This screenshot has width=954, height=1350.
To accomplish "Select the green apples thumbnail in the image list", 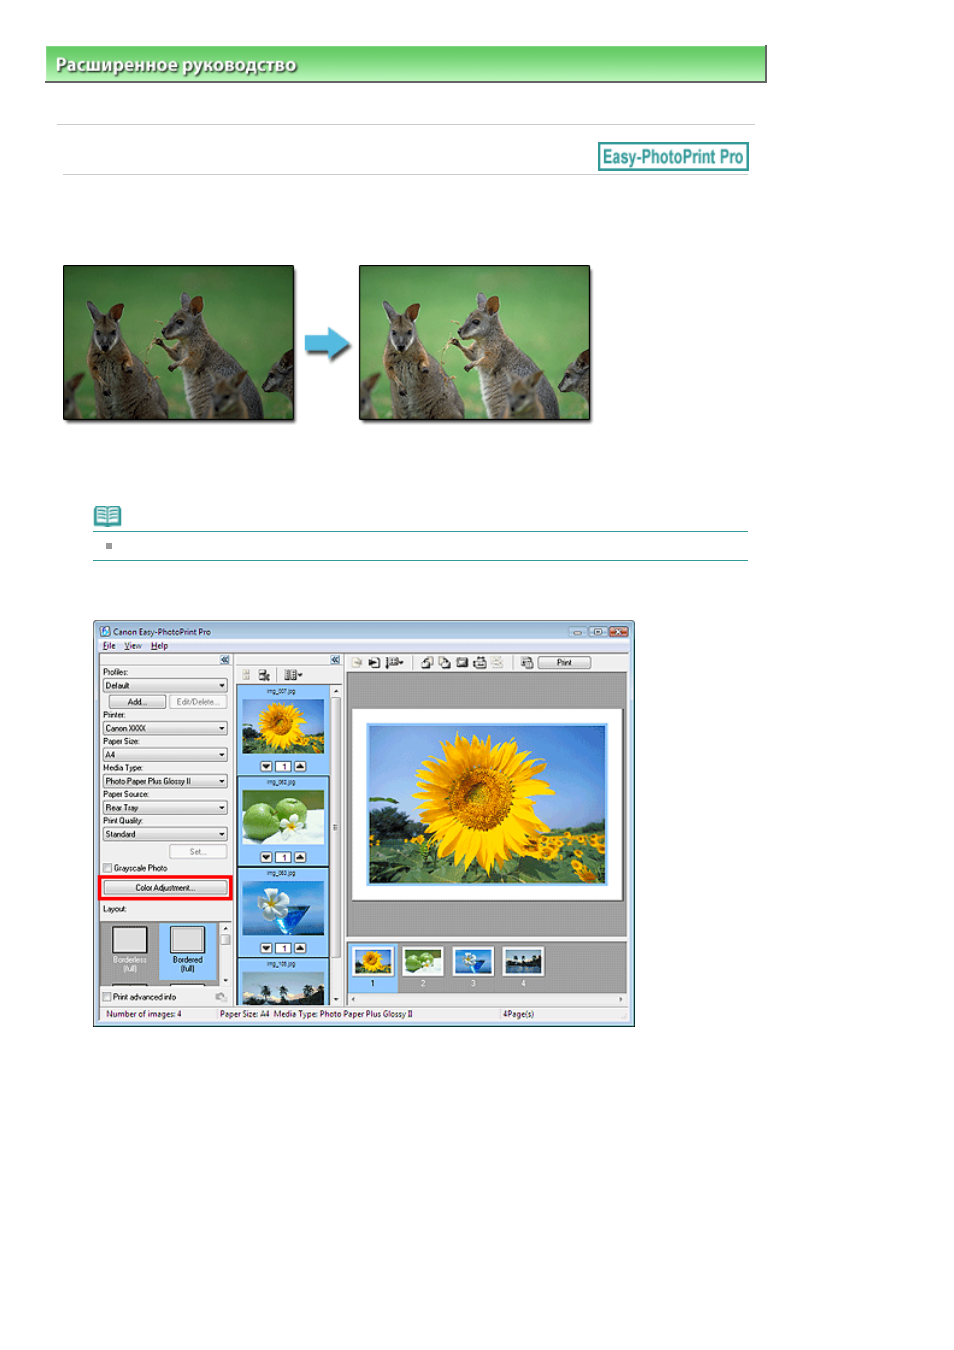I will 283,817.
